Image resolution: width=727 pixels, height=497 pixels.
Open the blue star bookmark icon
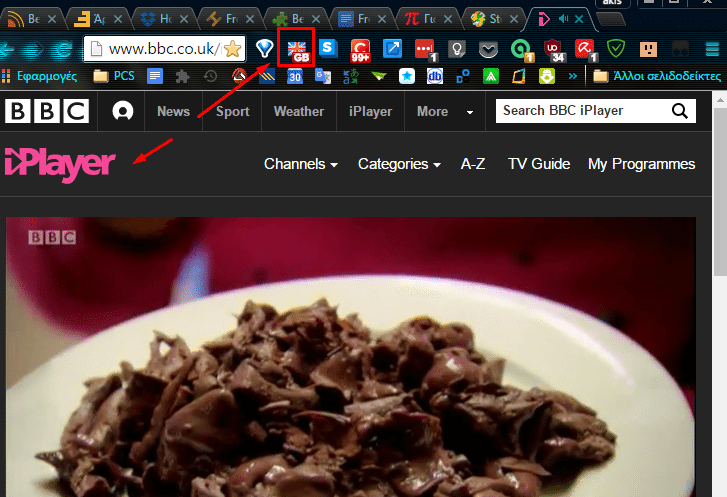pyautogui.click(x=407, y=76)
